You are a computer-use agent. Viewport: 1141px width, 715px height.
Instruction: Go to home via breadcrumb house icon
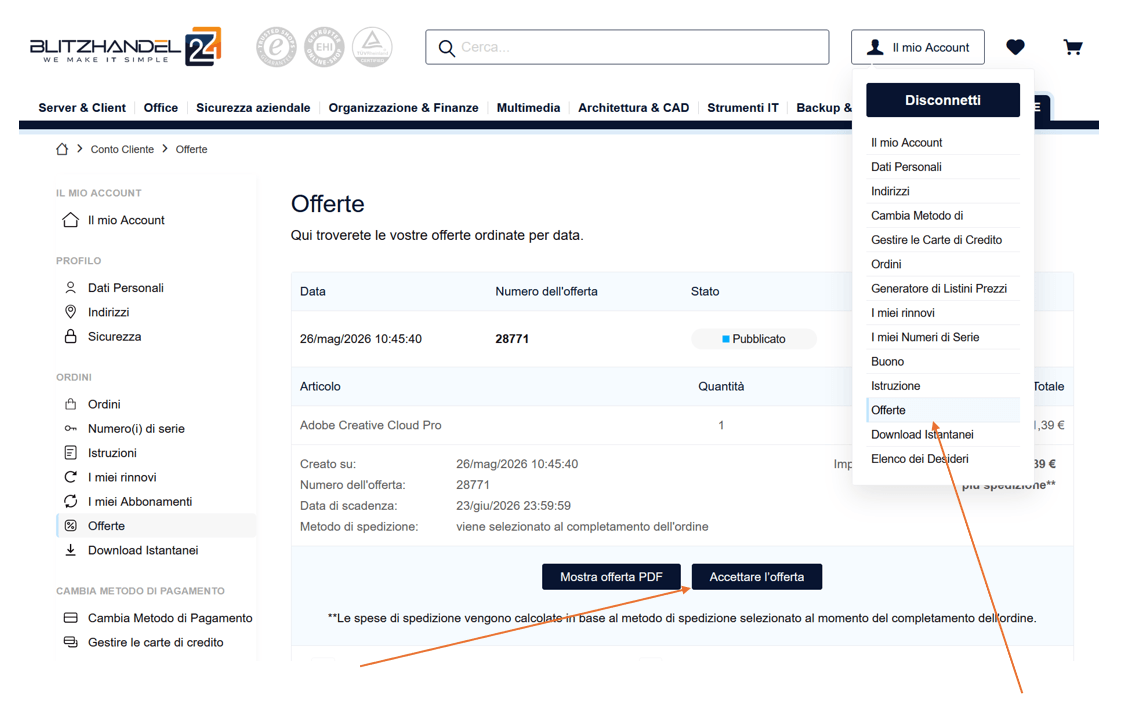(x=62, y=149)
